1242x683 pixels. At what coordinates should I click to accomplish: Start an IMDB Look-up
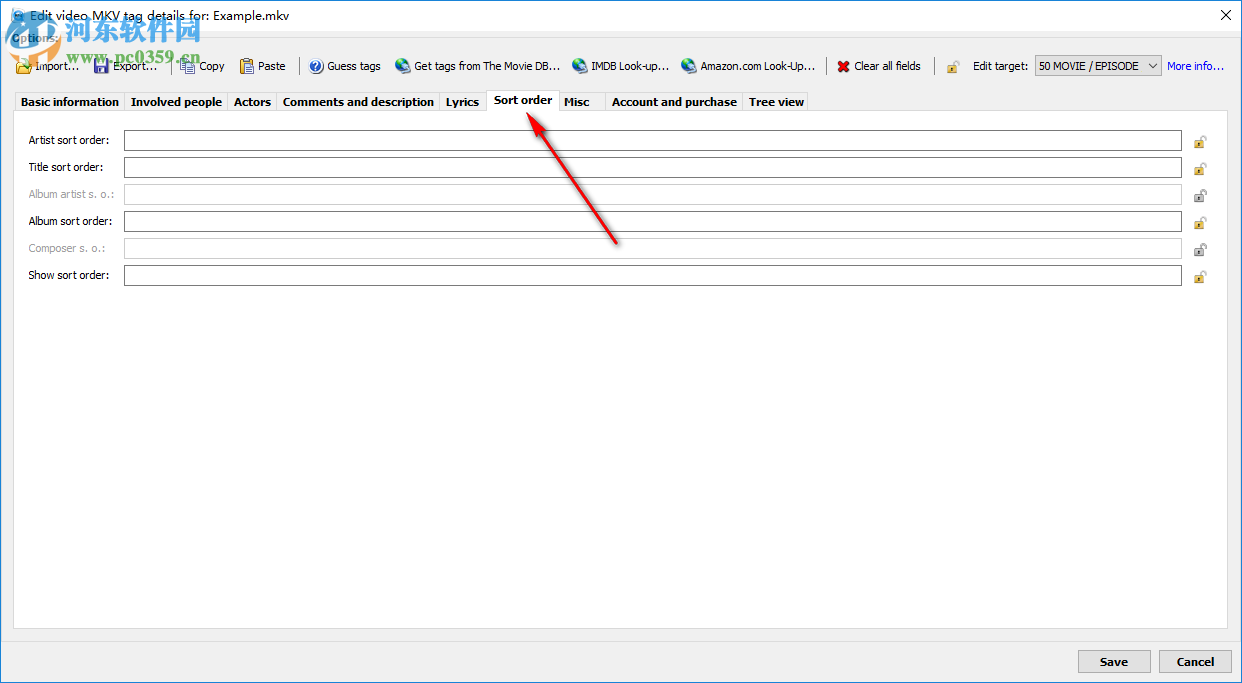620,65
